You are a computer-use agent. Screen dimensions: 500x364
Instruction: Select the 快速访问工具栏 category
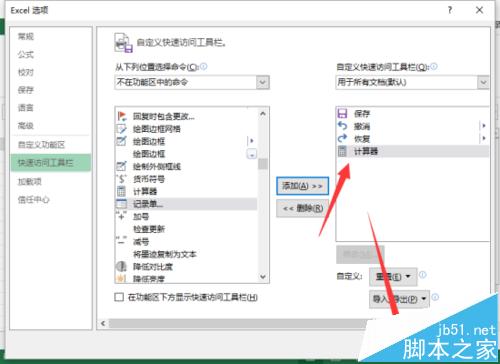pyautogui.click(x=50, y=163)
